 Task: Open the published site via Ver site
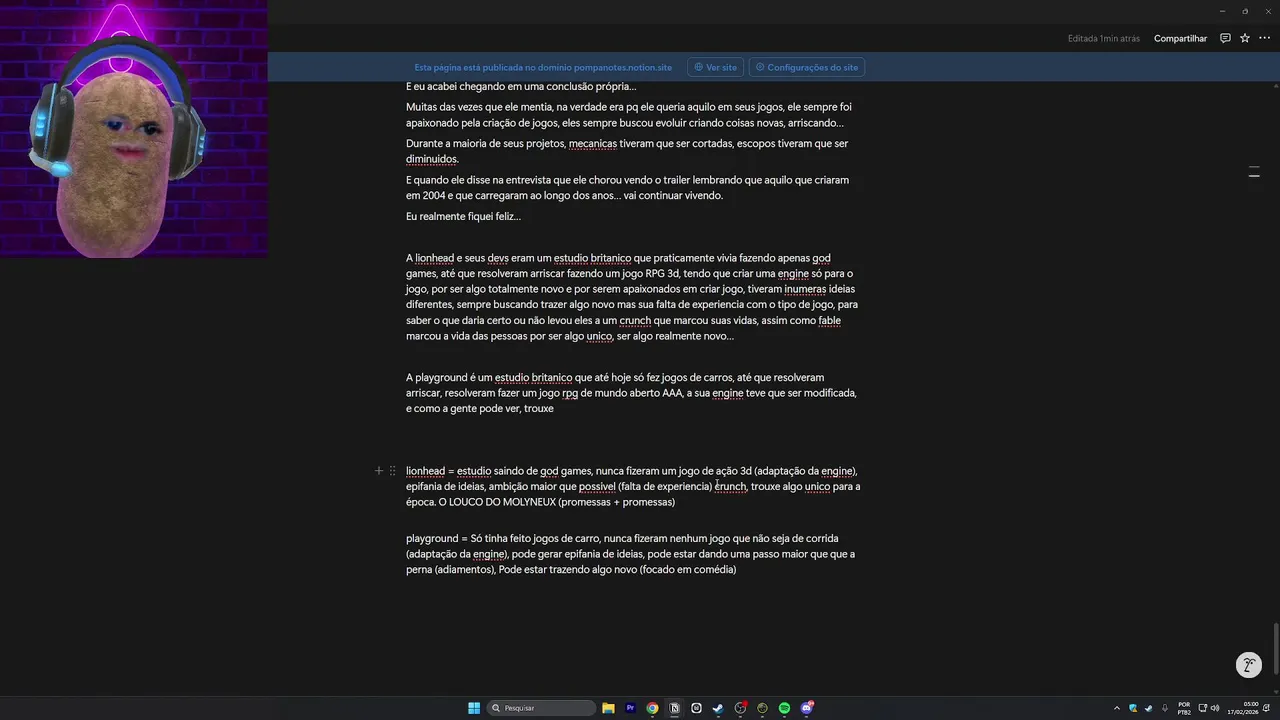pos(716,67)
